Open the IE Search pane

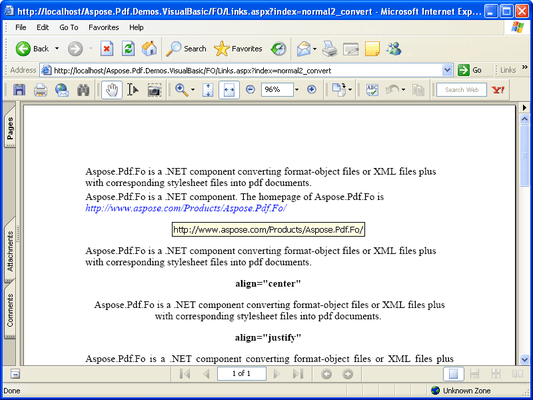pos(186,49)
